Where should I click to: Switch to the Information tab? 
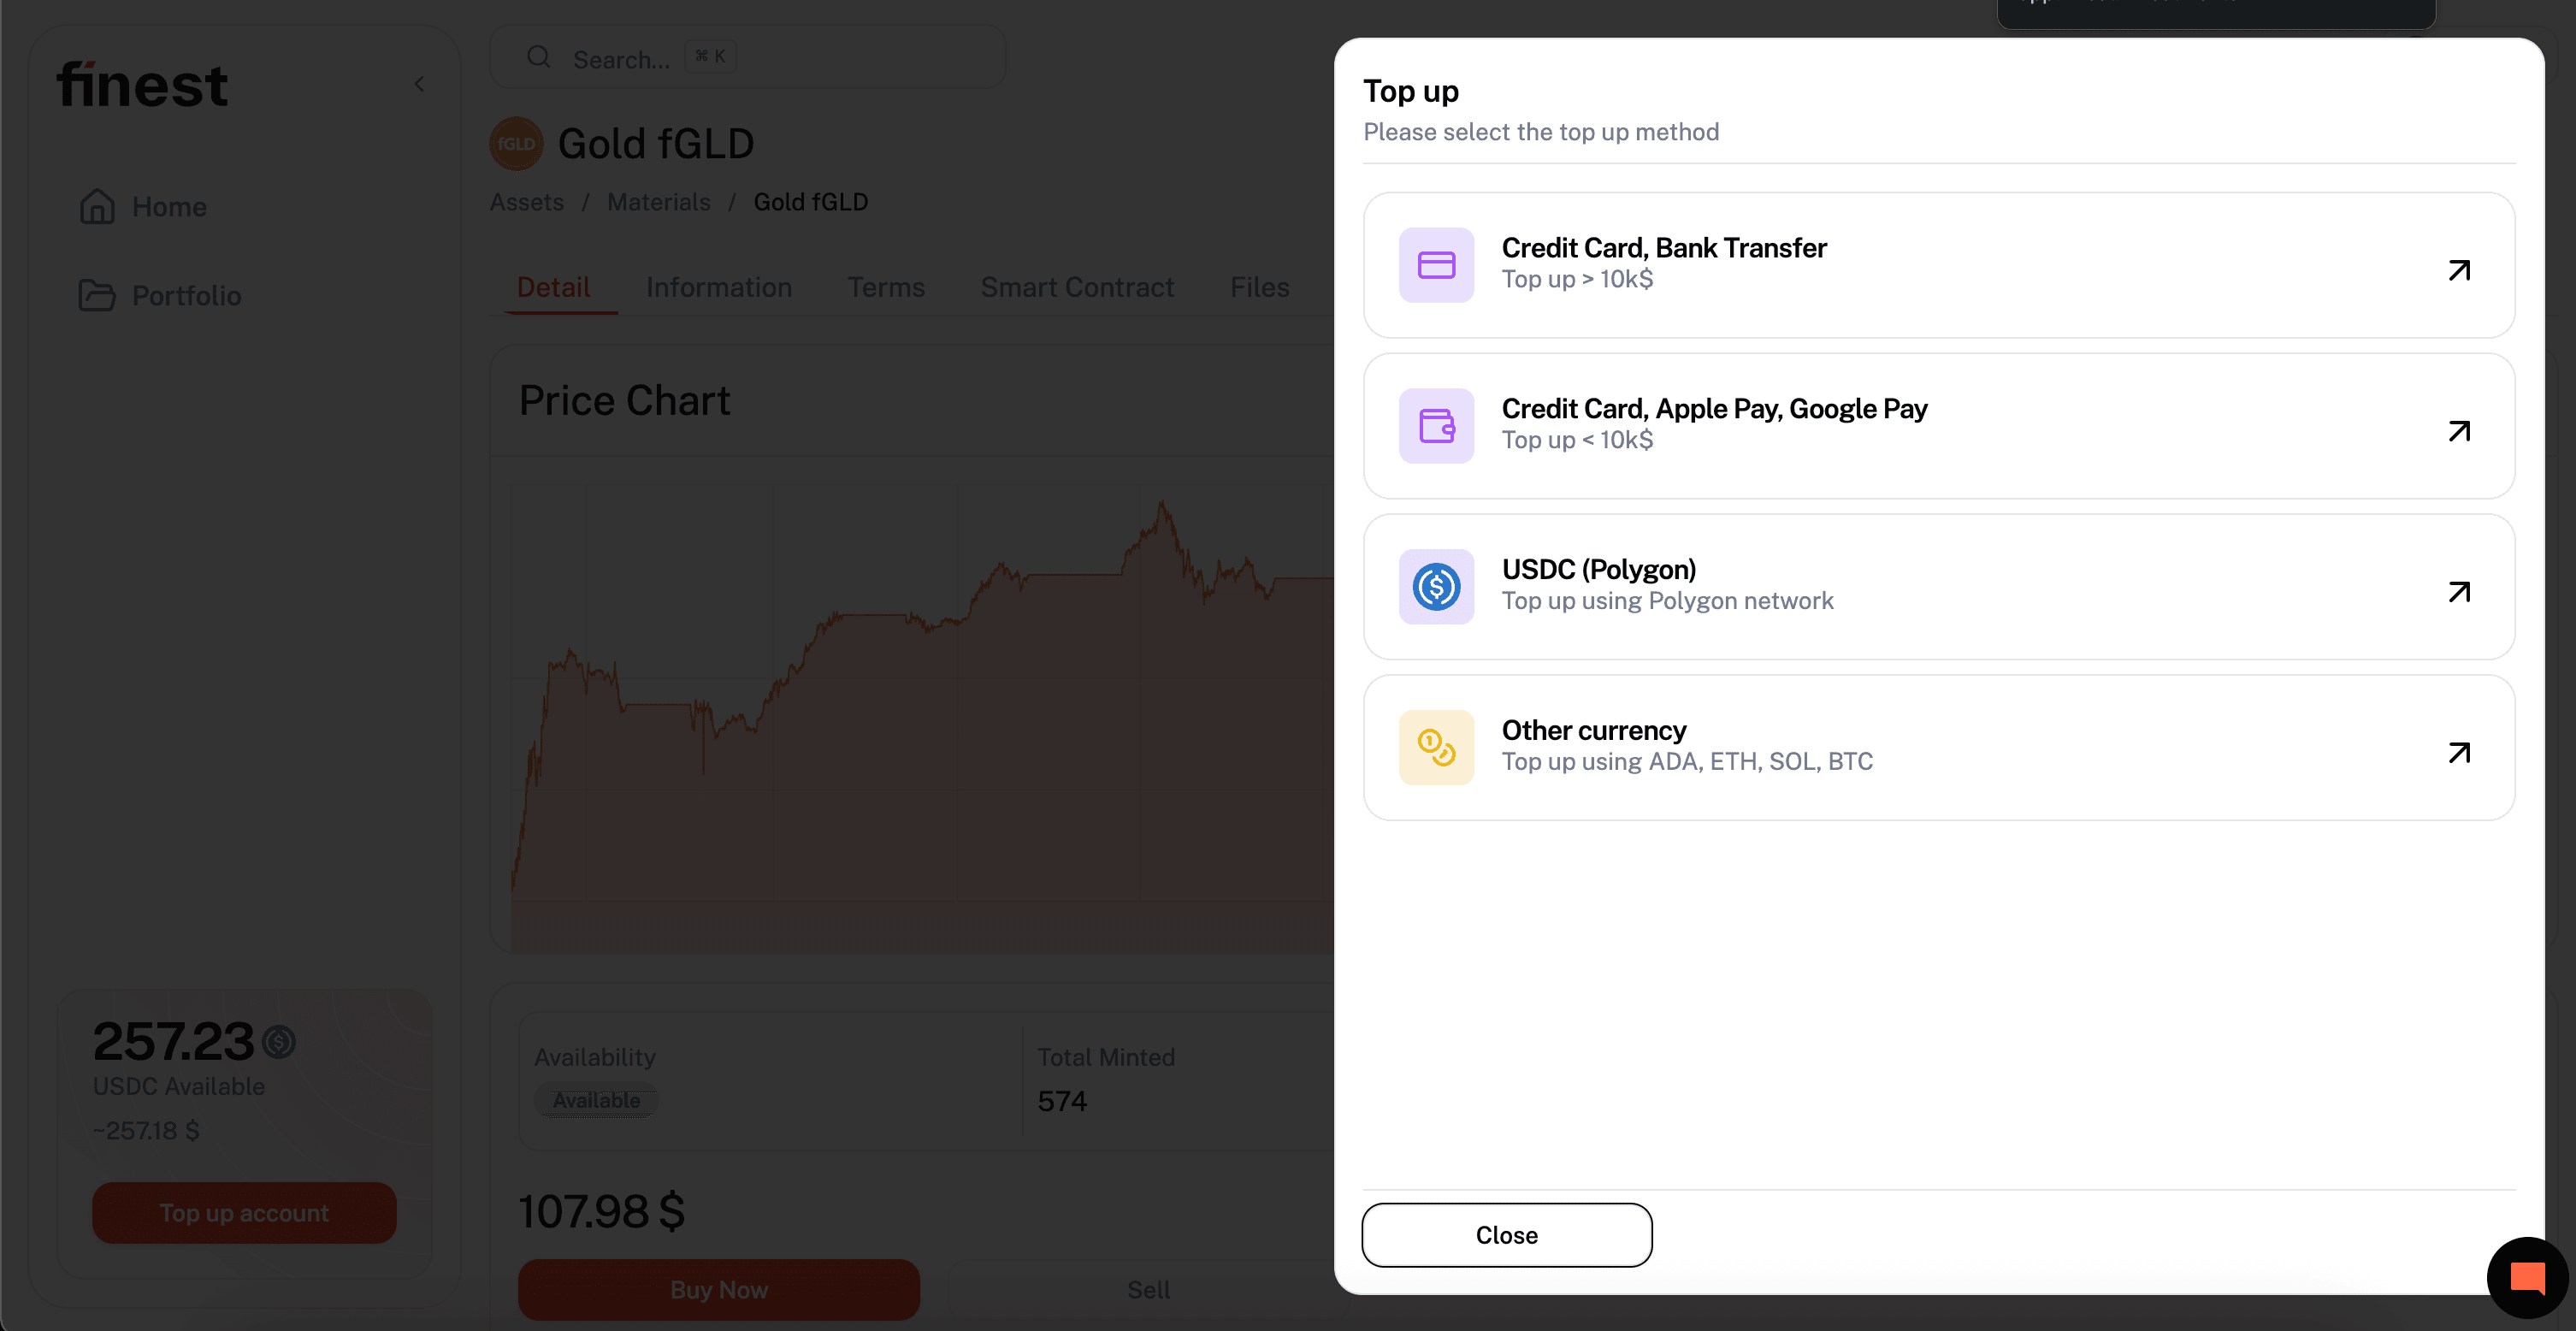click(718, 288)
